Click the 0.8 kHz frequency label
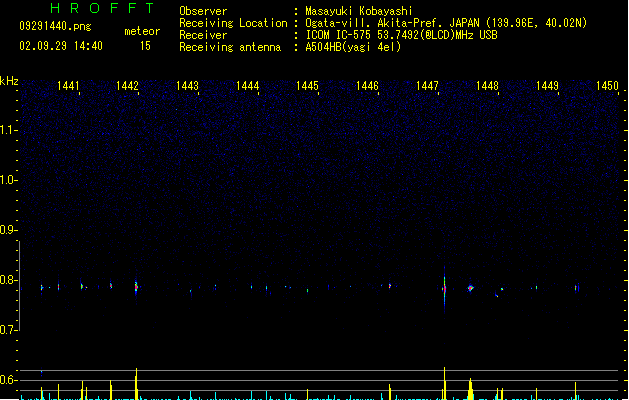 8,280
